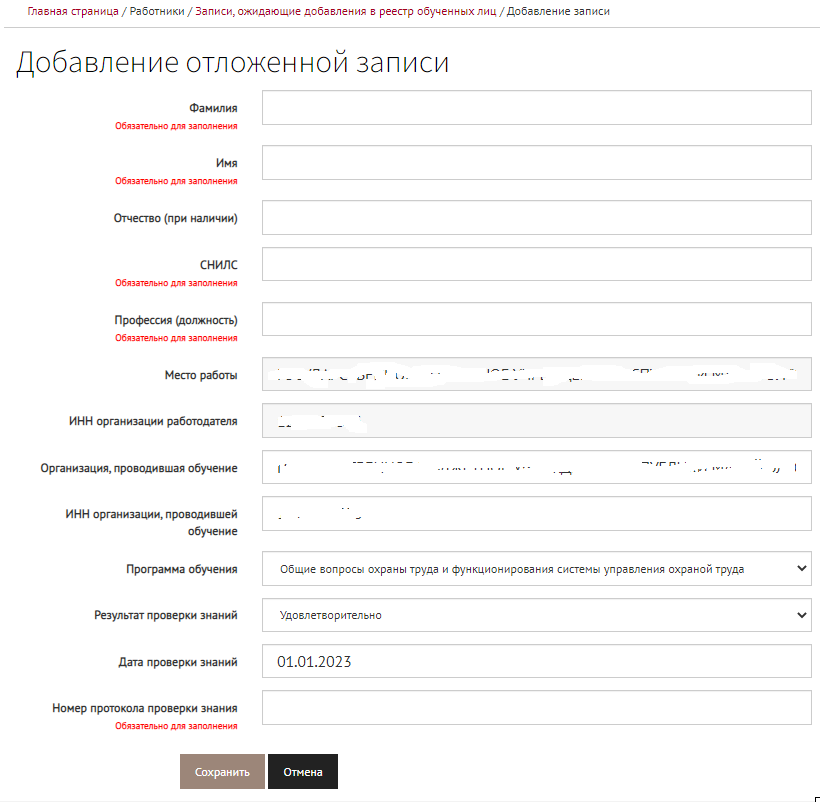Focus the Номер протокола проверки знания field

[537, 707]
